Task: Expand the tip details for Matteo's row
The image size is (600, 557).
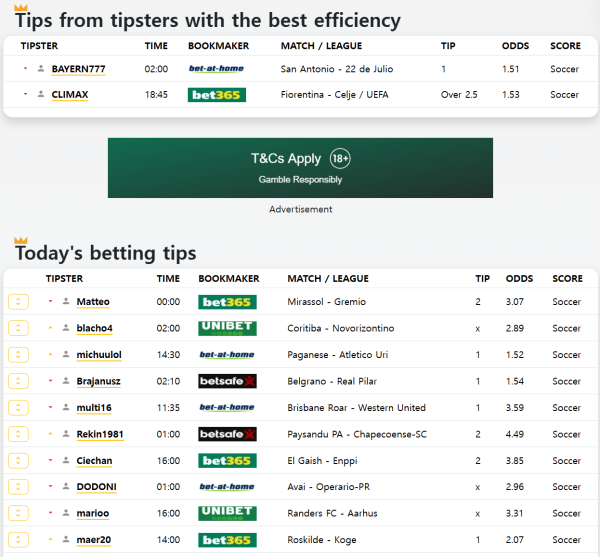Action: click(18, 302)
